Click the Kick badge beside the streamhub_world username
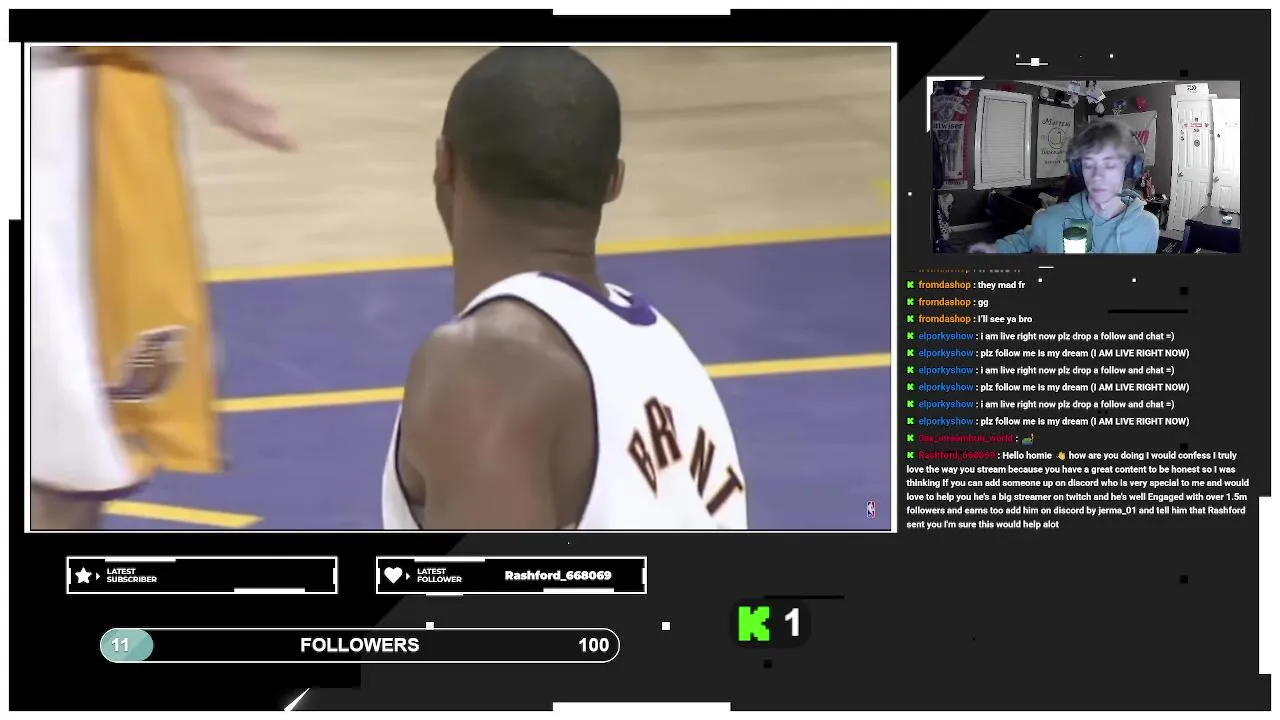This screenshot has width=1280, height=720. pyautogui.click(x=910, y=438)
